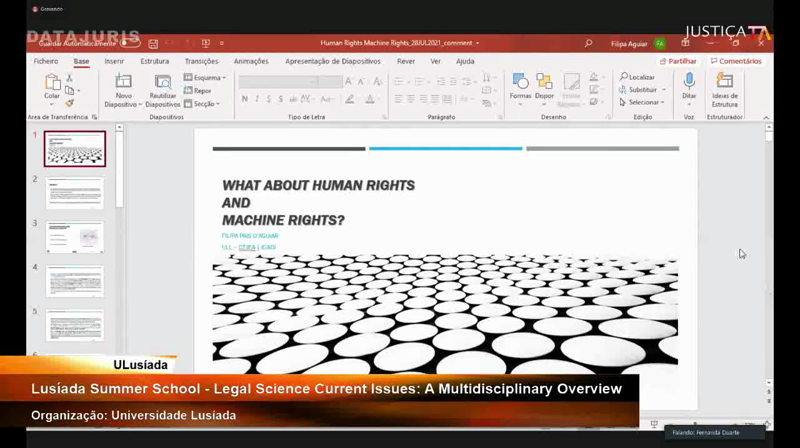Add a Novo Diapositivo slide

click(x=123, y=85)
